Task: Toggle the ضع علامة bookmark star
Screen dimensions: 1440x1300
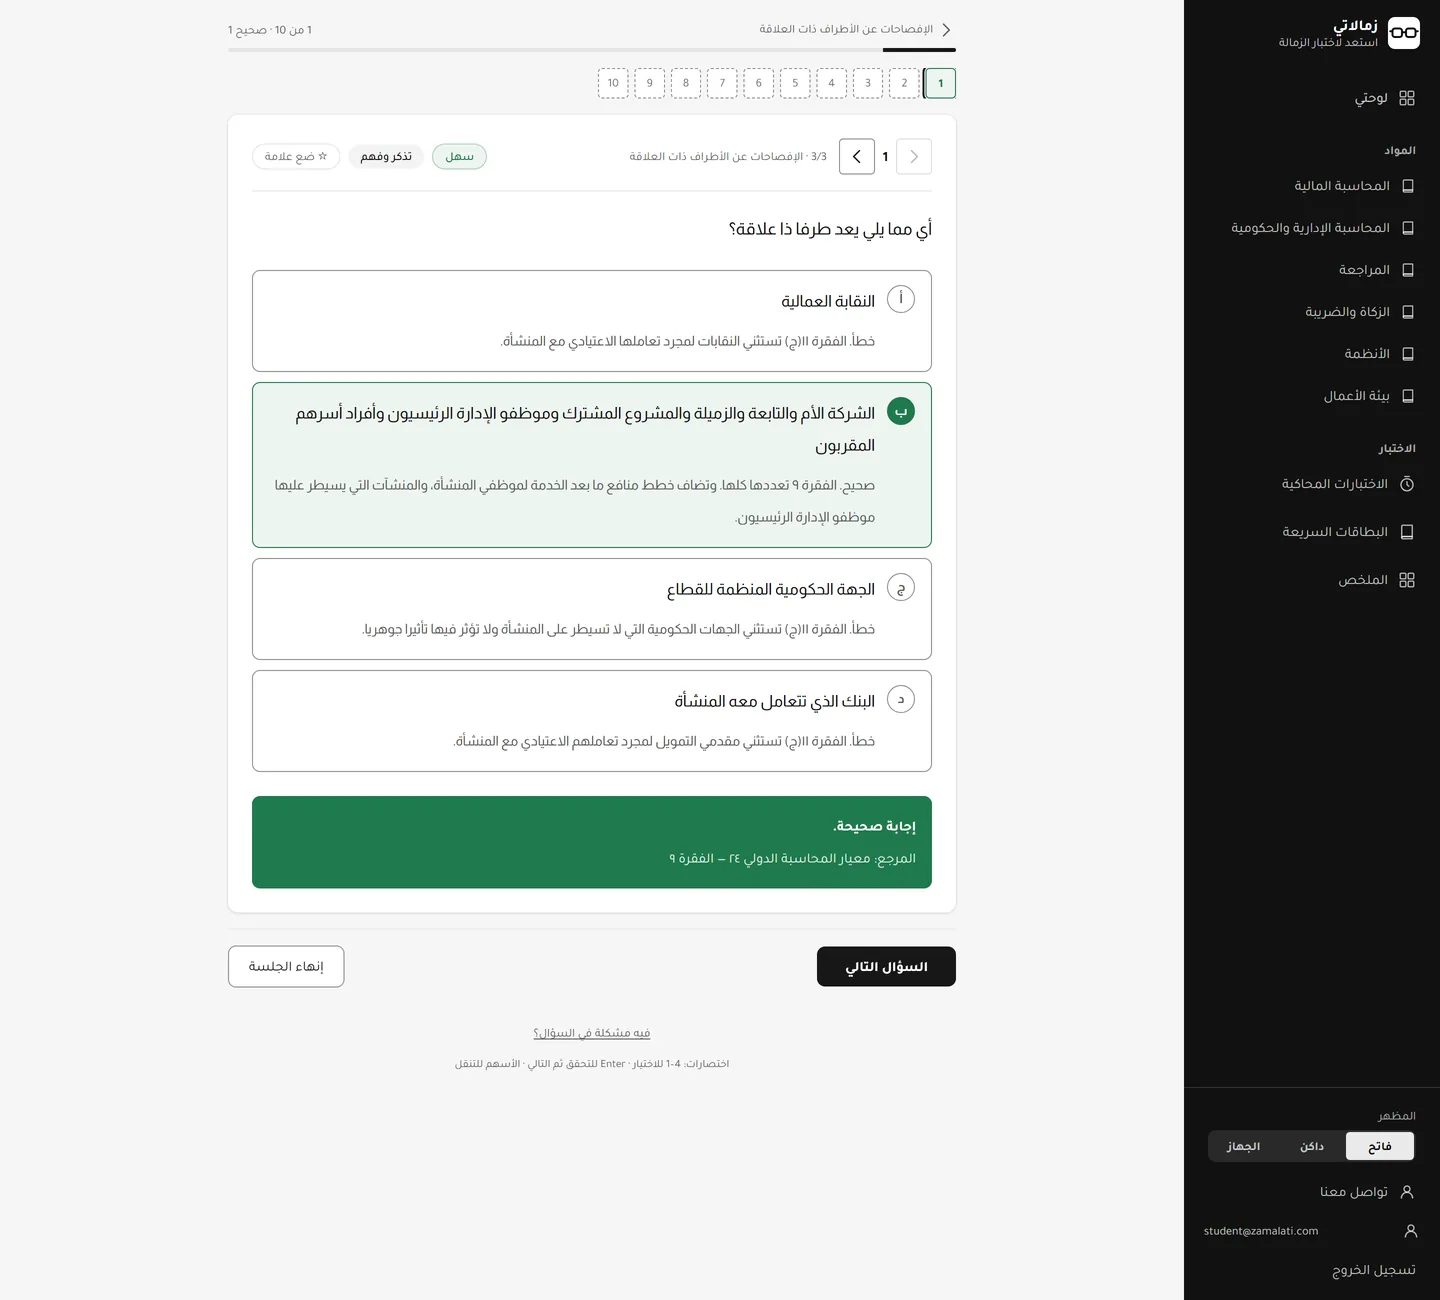Action: [296, 156]
